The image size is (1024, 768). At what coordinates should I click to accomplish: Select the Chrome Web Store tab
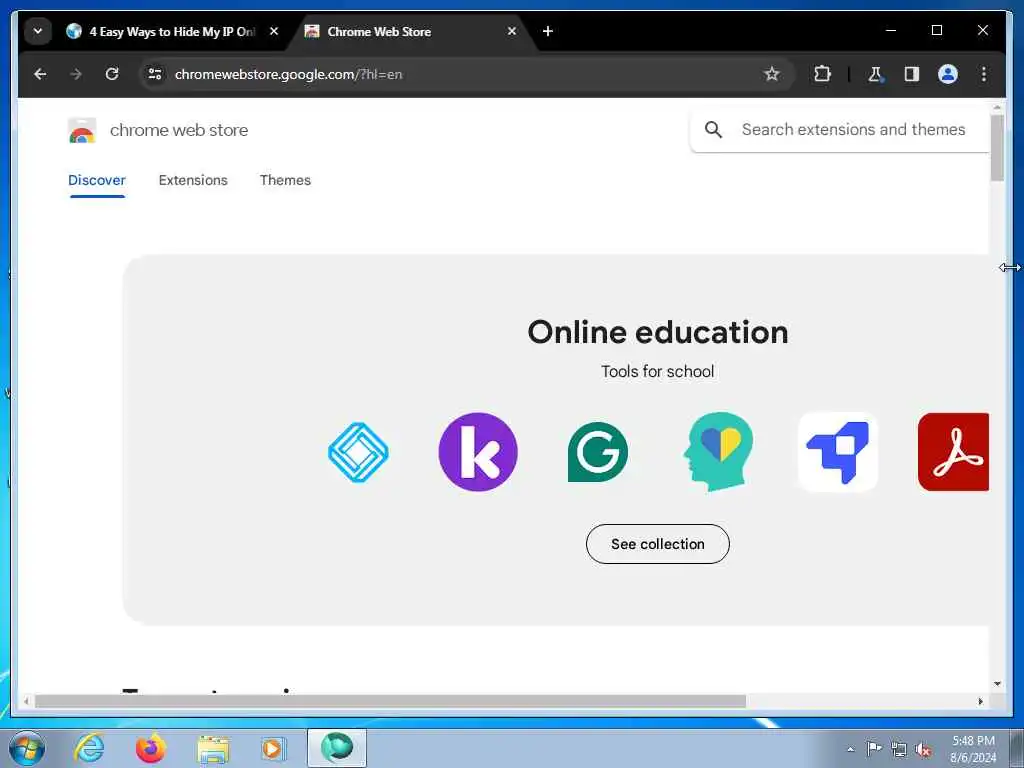[x=411, y=31]
